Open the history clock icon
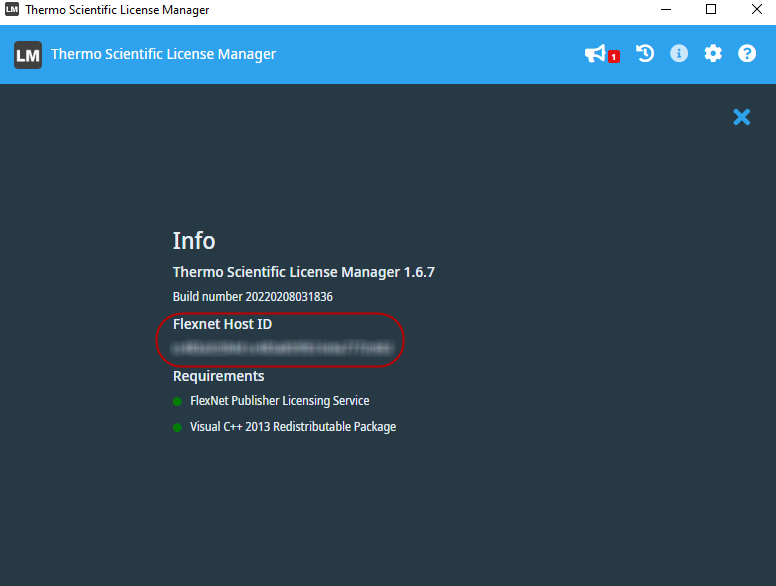The image size is (776, 586). tap(645, 54)
